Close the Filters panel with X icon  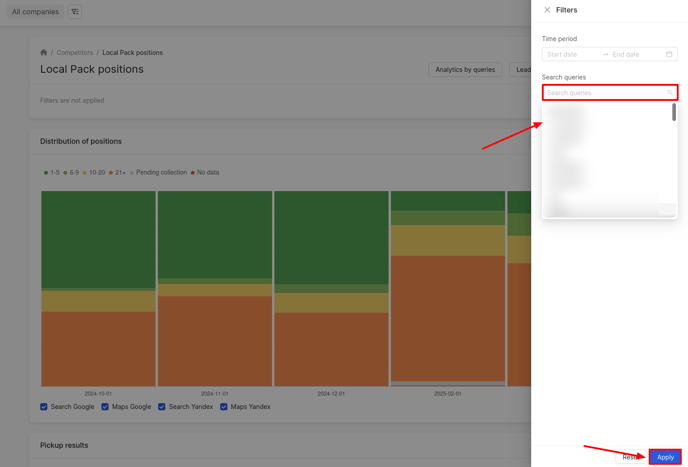tap(547, 10)
